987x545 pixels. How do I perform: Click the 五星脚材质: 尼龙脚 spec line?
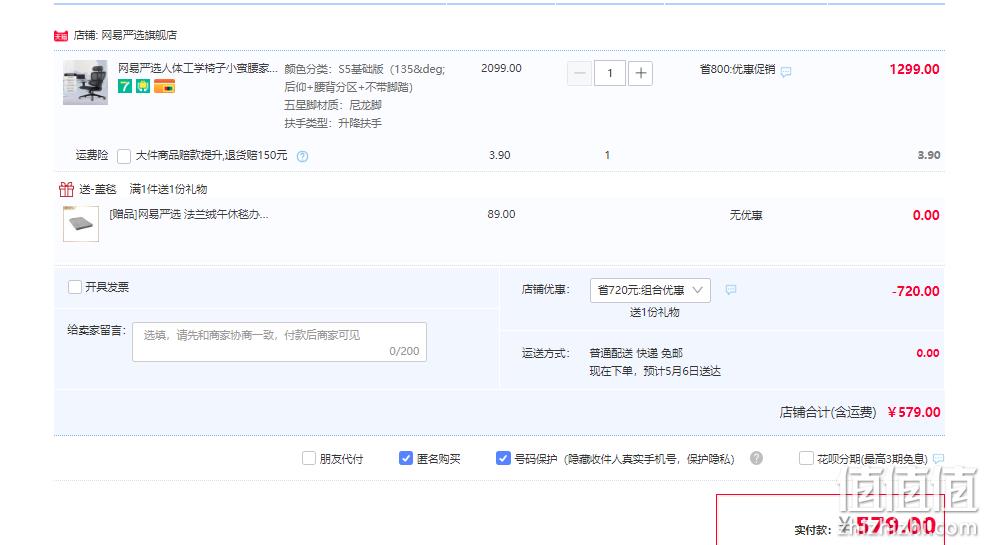(x=333, y=105)
